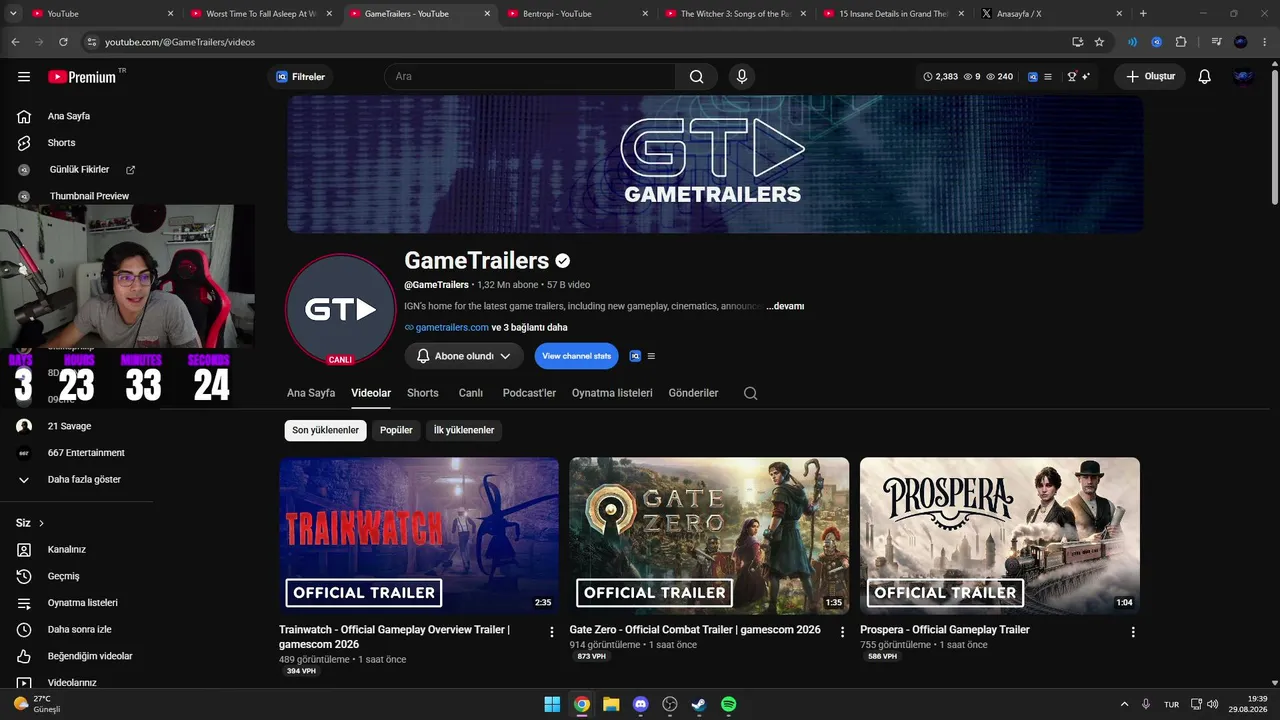The height and width of the screenshot is (720, 1280).
Task: Click the View channel stats button
Action: click(x=576, y=356)
